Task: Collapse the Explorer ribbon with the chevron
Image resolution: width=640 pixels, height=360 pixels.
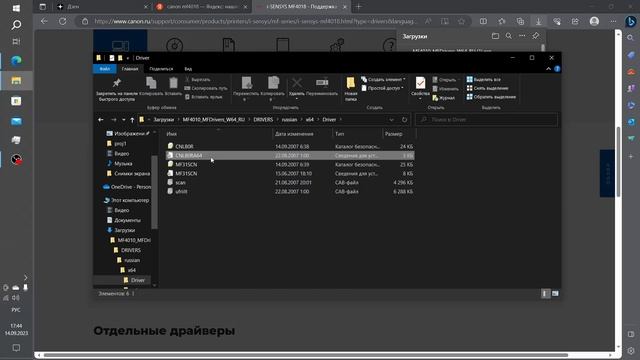Action: tap(548, 69)
